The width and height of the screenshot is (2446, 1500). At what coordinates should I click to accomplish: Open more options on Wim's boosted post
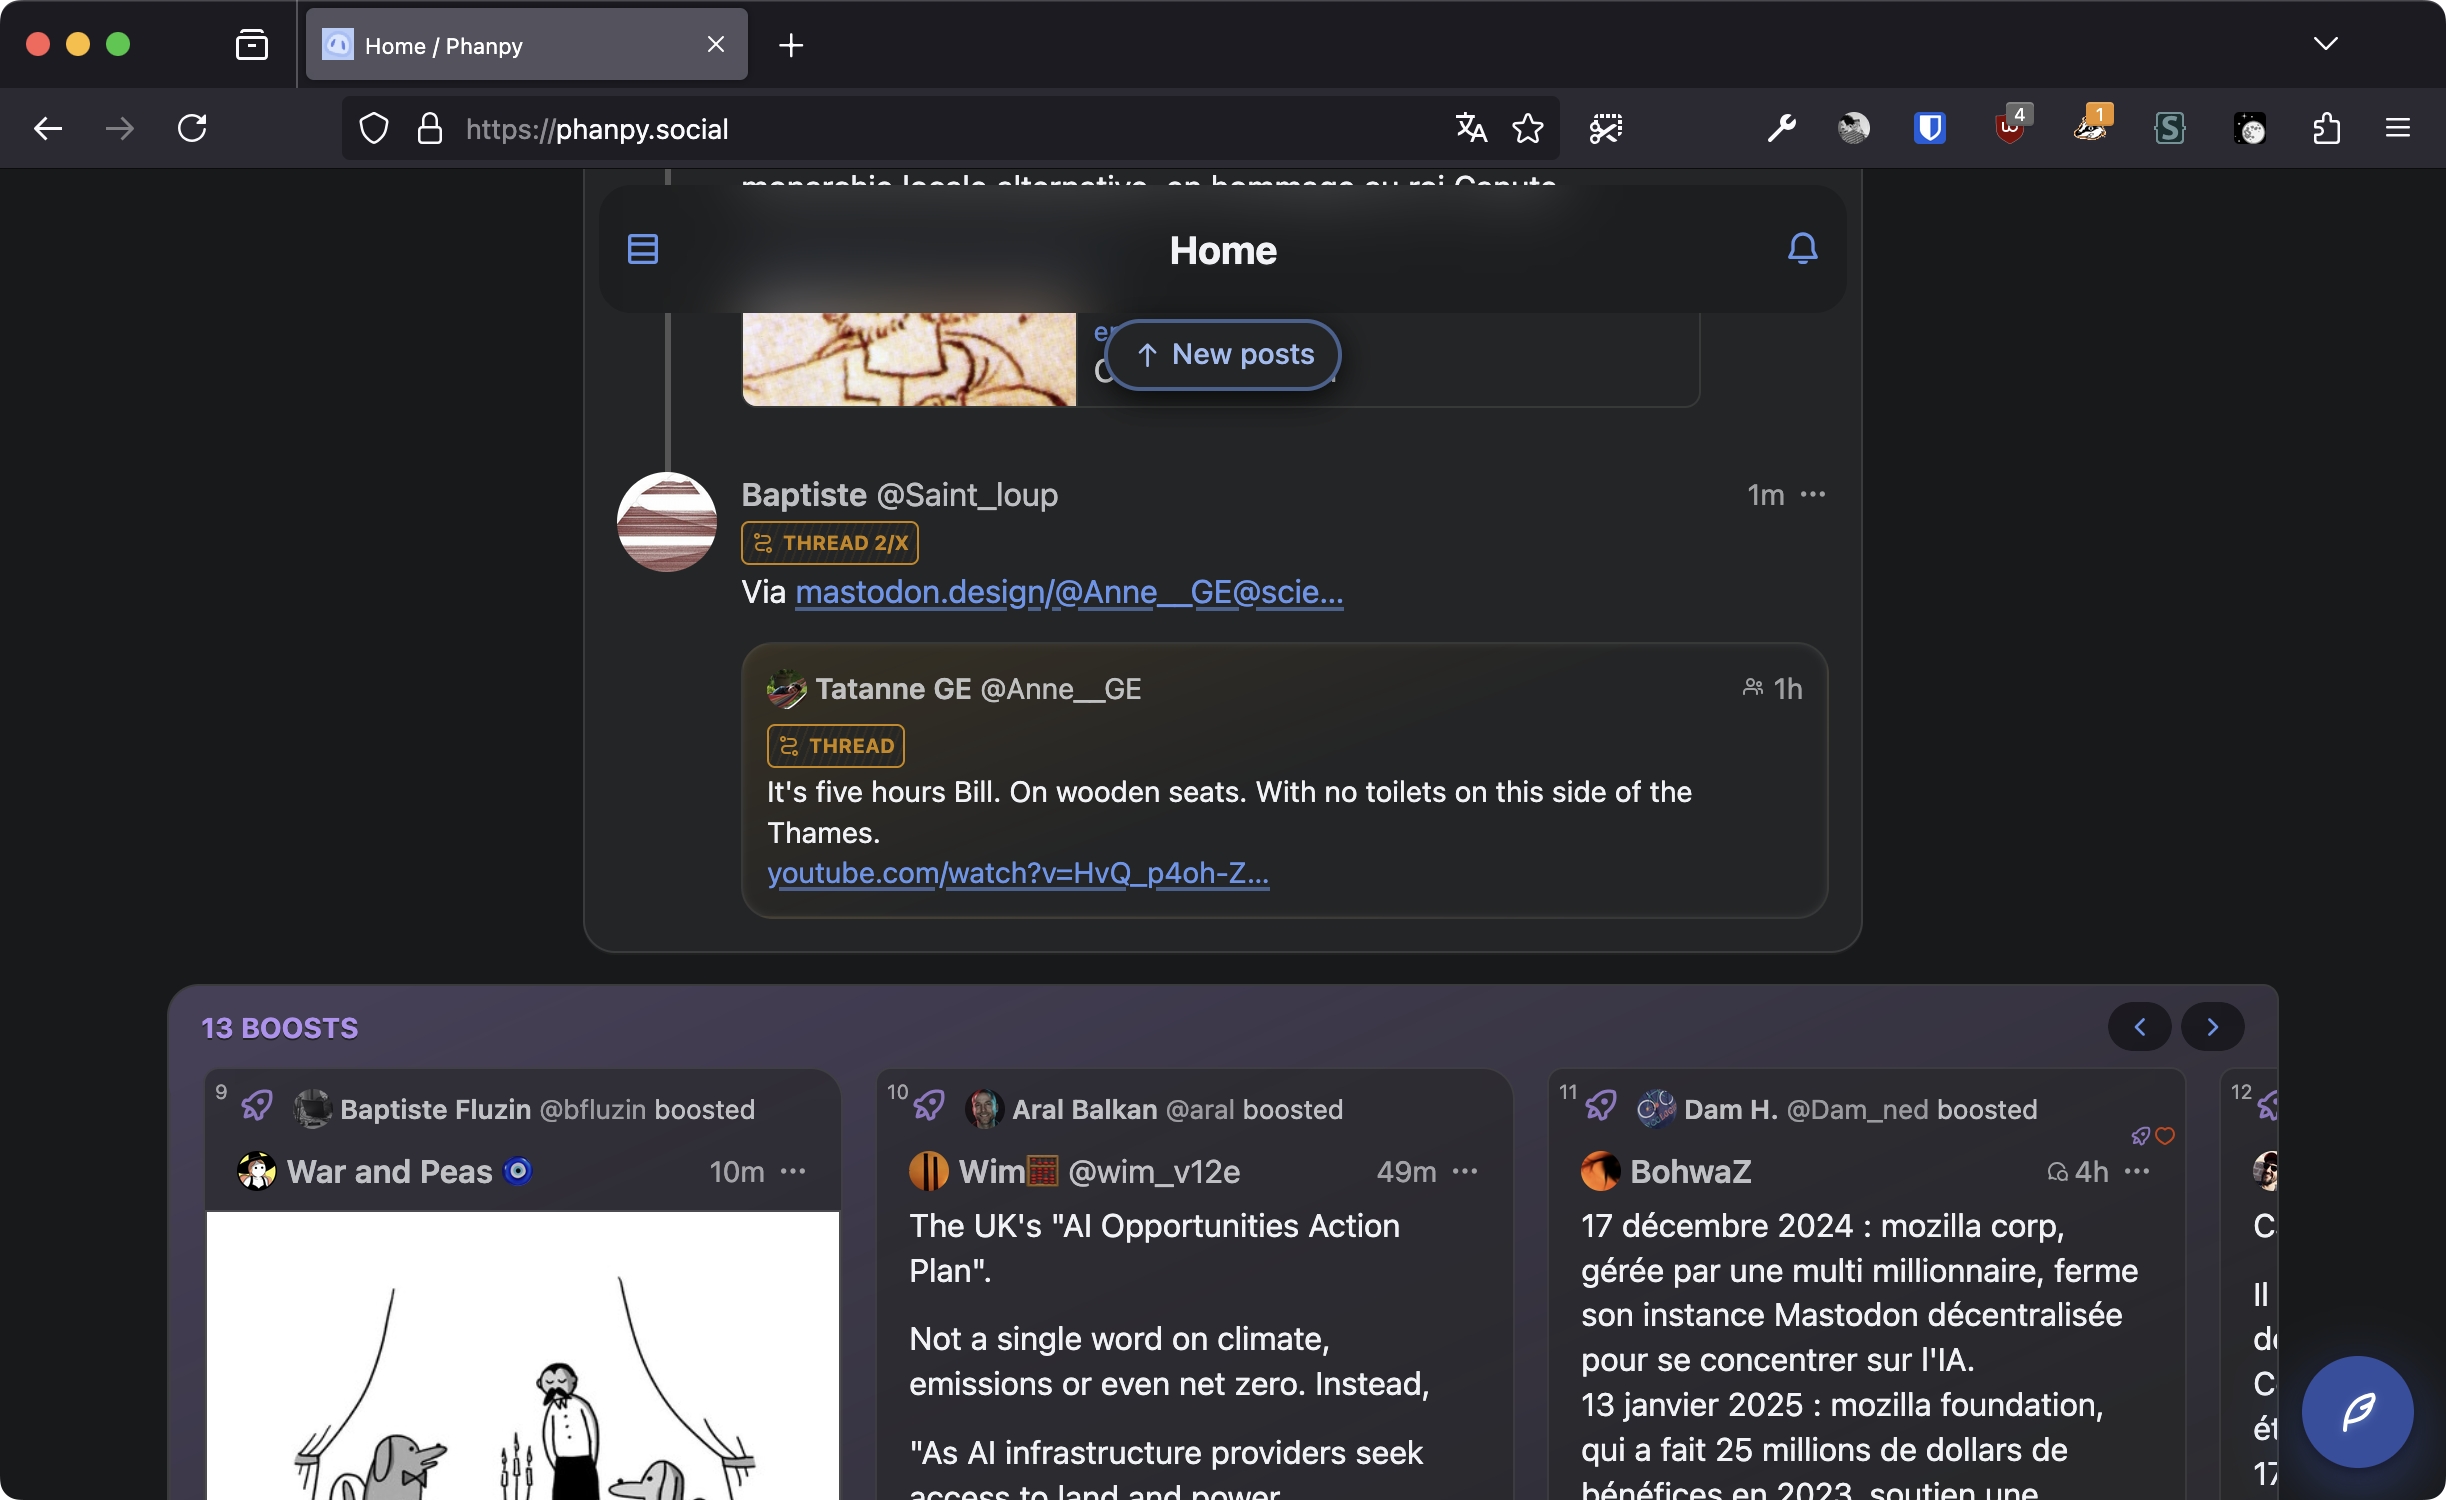pos(1465,1171)
